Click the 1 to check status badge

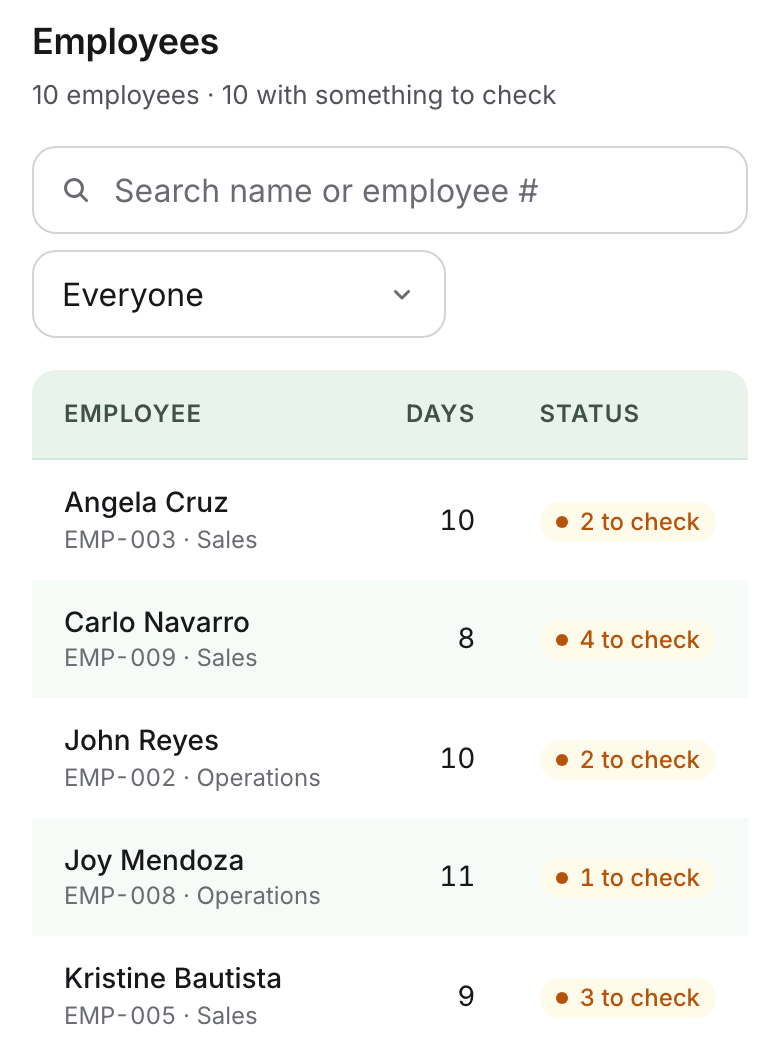point(627,877)
